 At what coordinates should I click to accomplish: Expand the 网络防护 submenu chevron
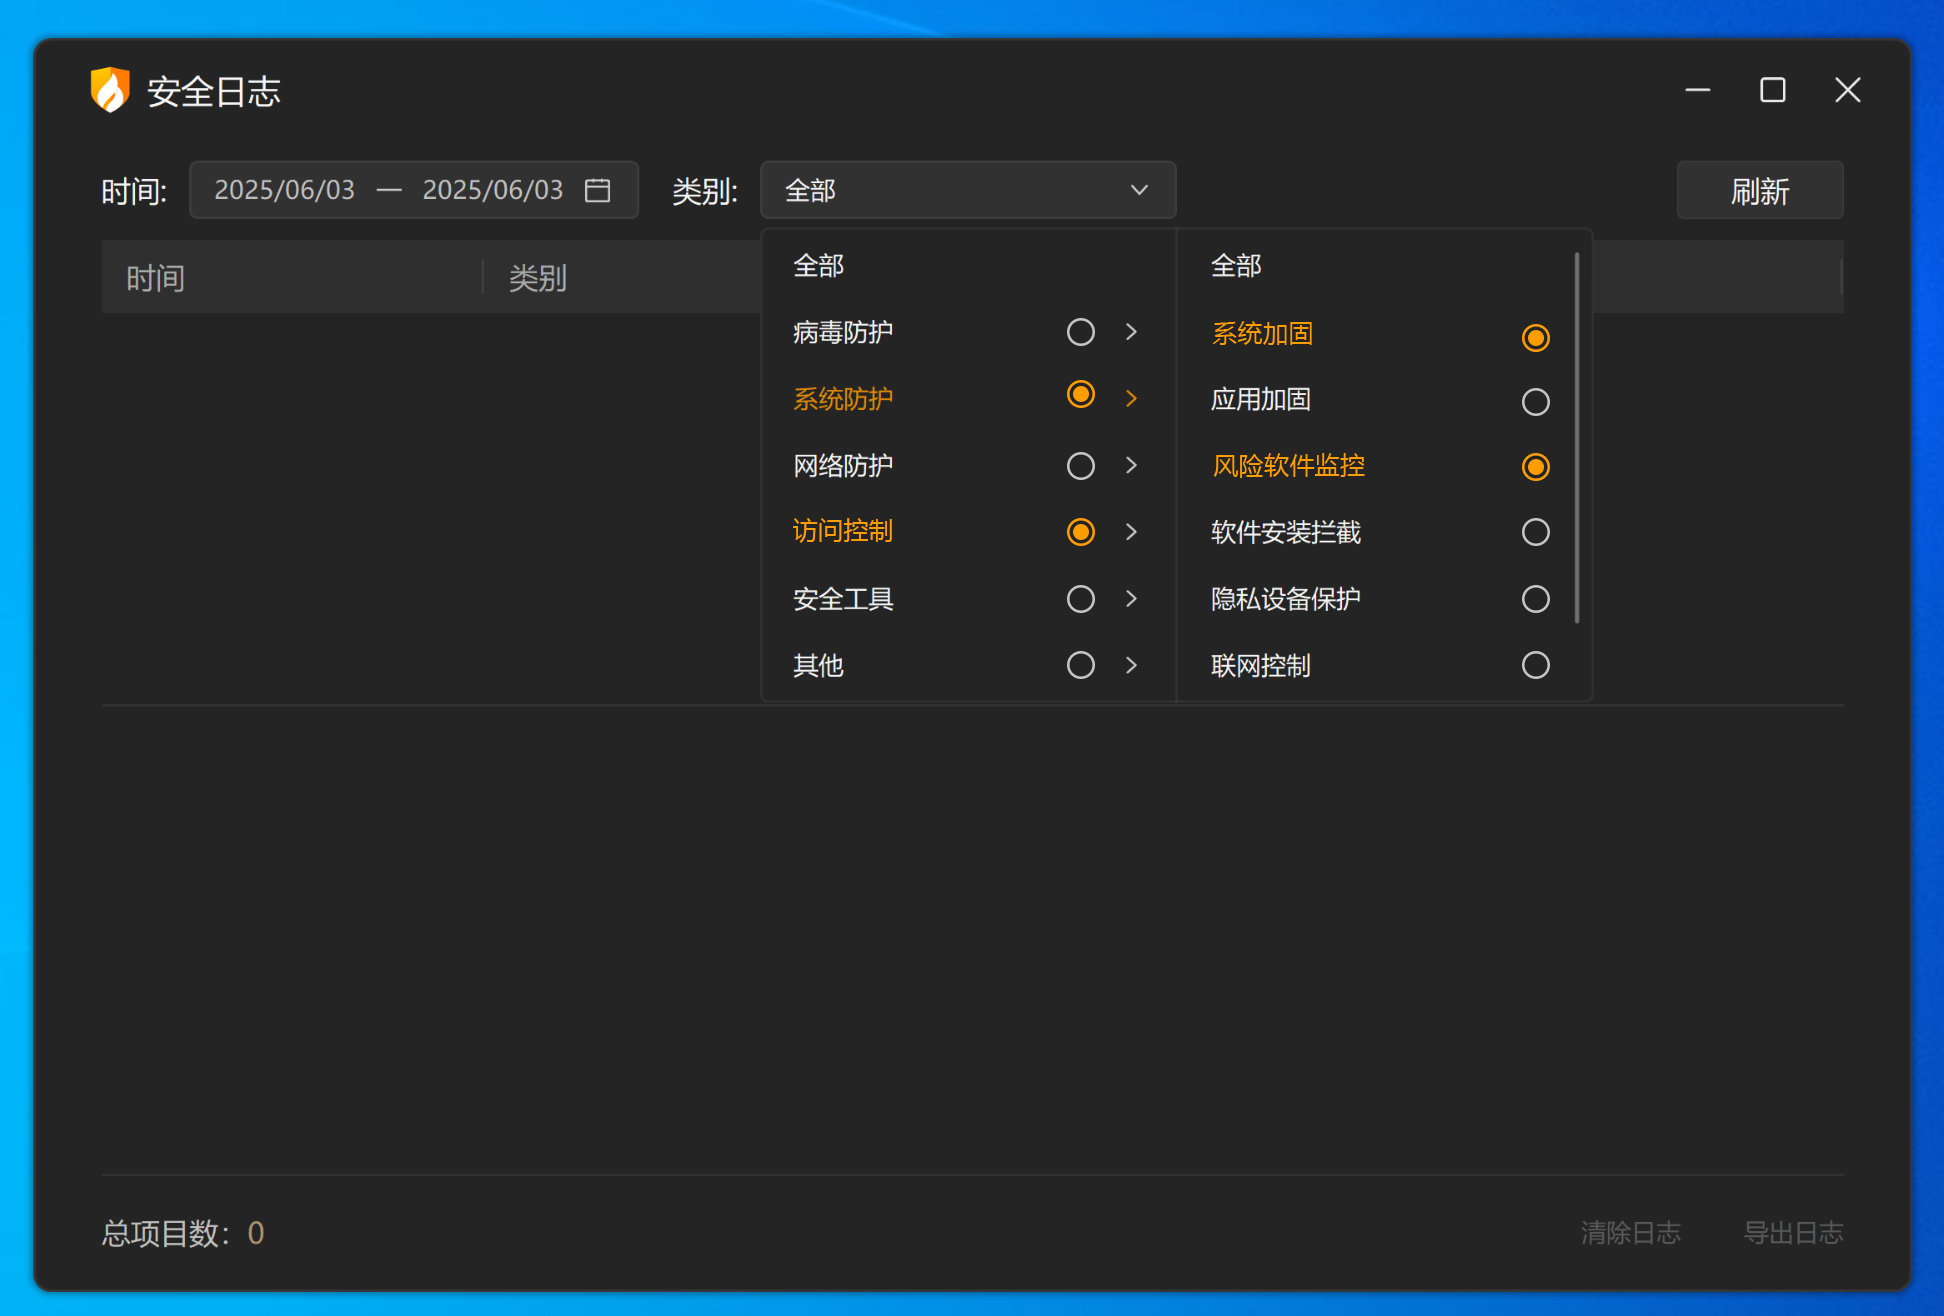pos(1131,465)
